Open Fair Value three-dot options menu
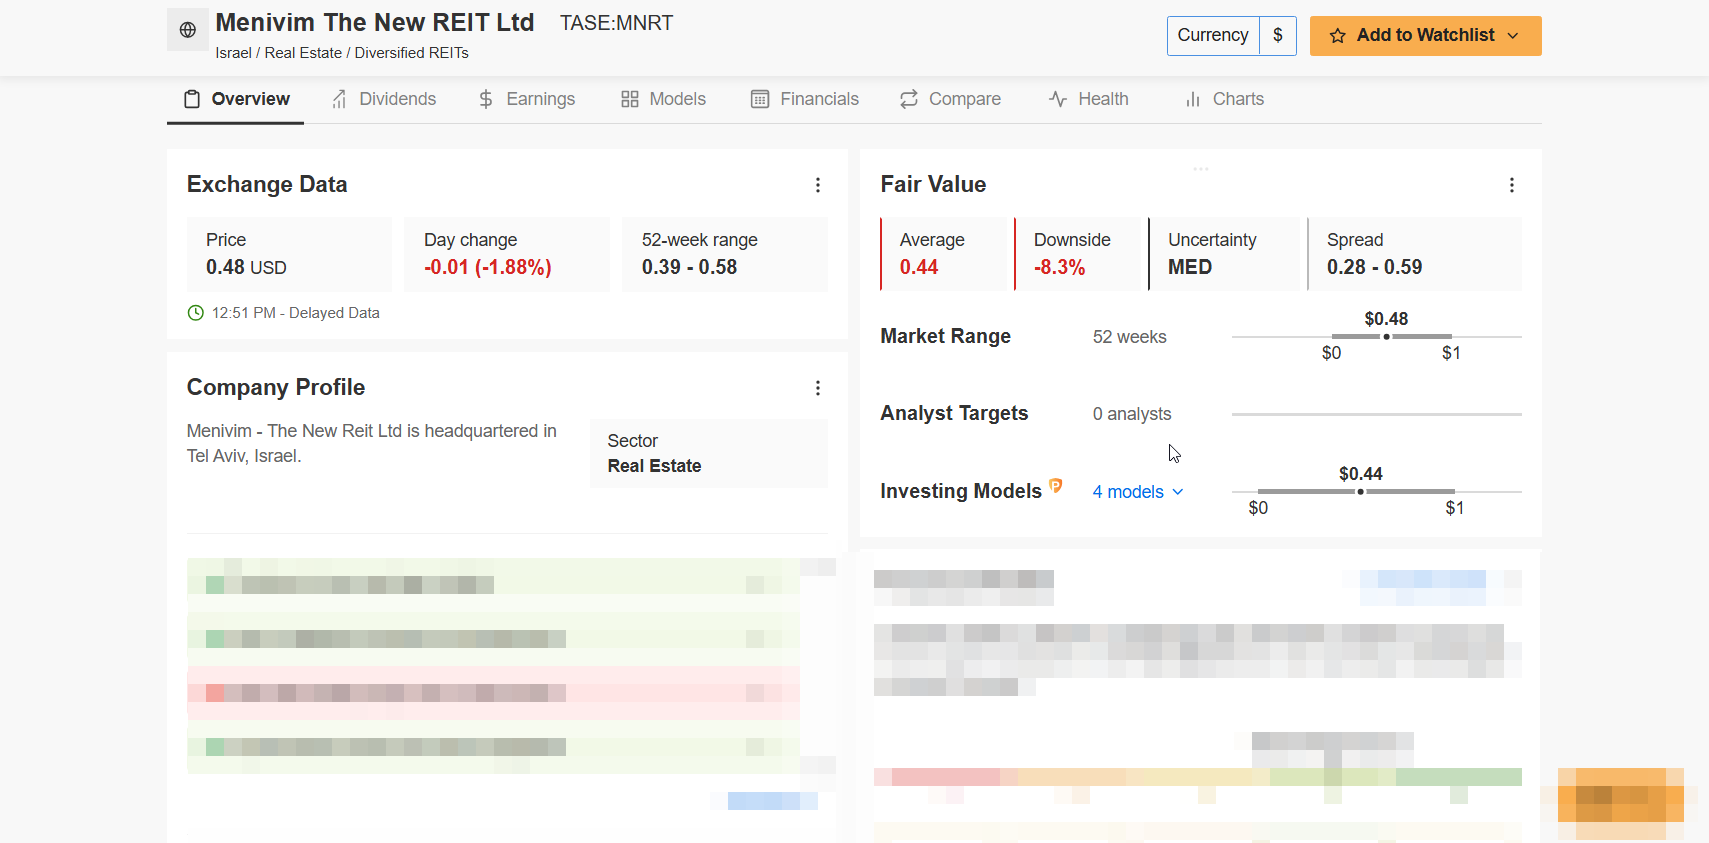This screenshot has width=1709, height=843. pos(1512,185)
